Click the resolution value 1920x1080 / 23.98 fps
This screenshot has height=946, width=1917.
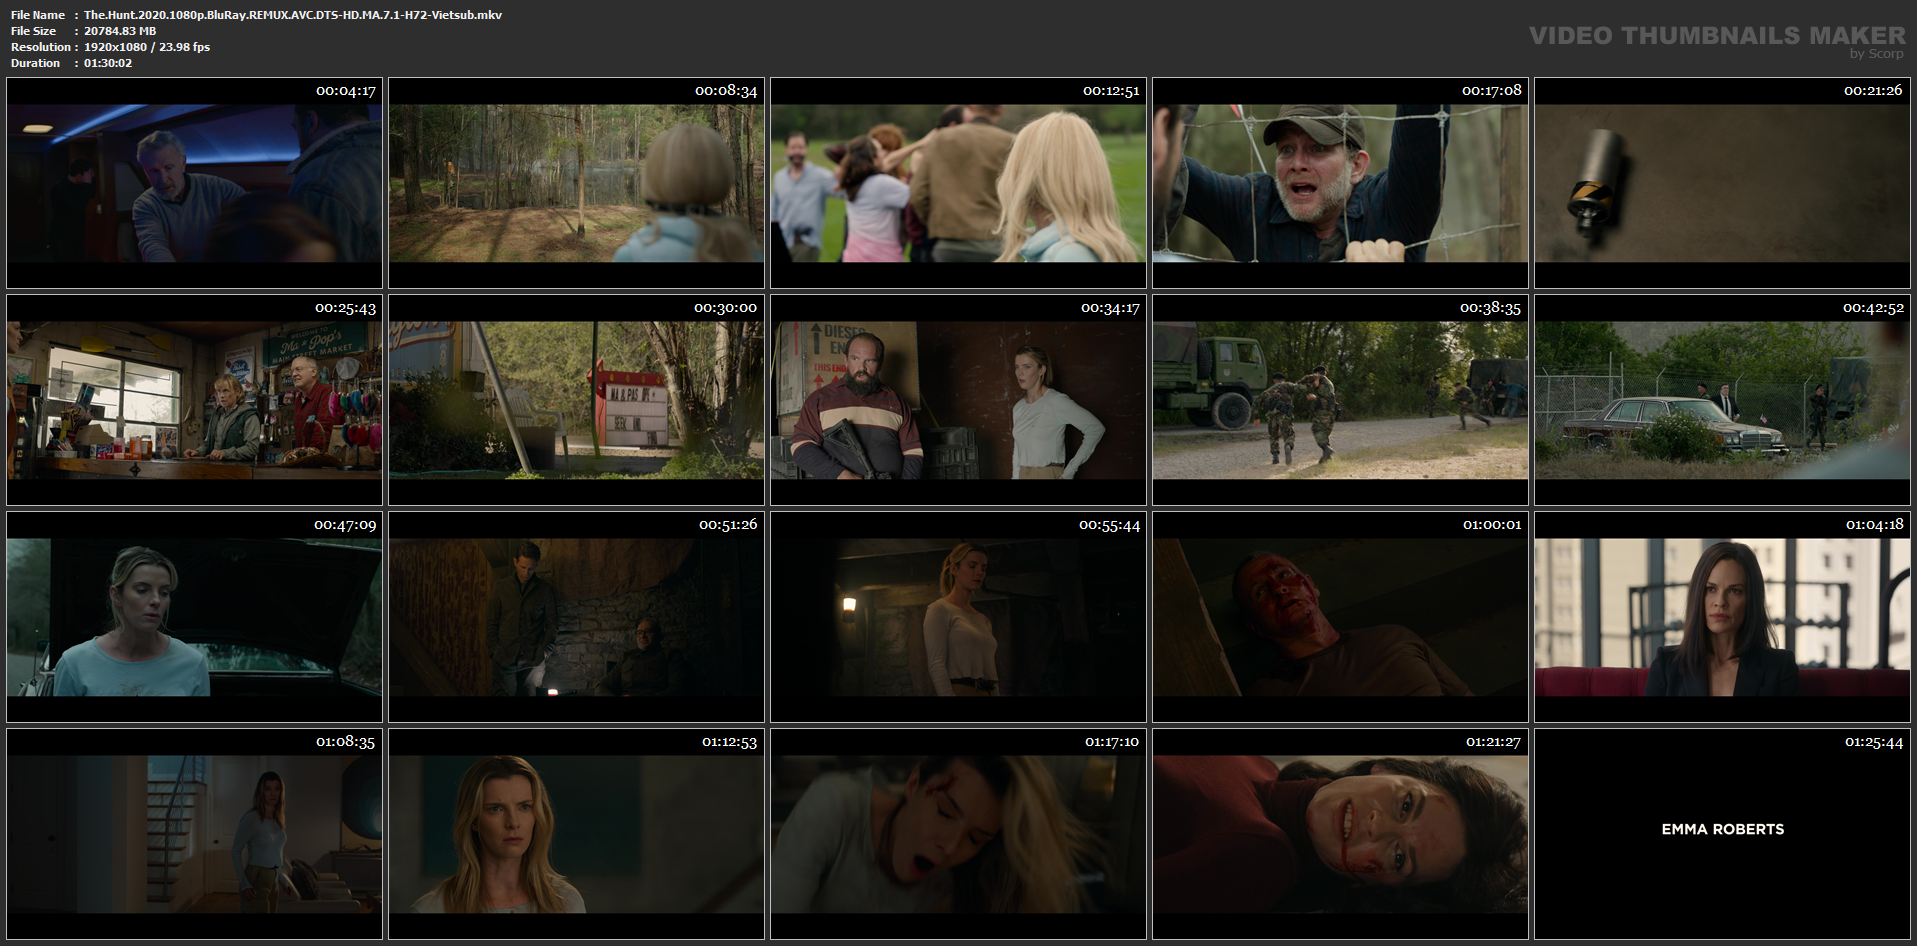click(147, 47)
